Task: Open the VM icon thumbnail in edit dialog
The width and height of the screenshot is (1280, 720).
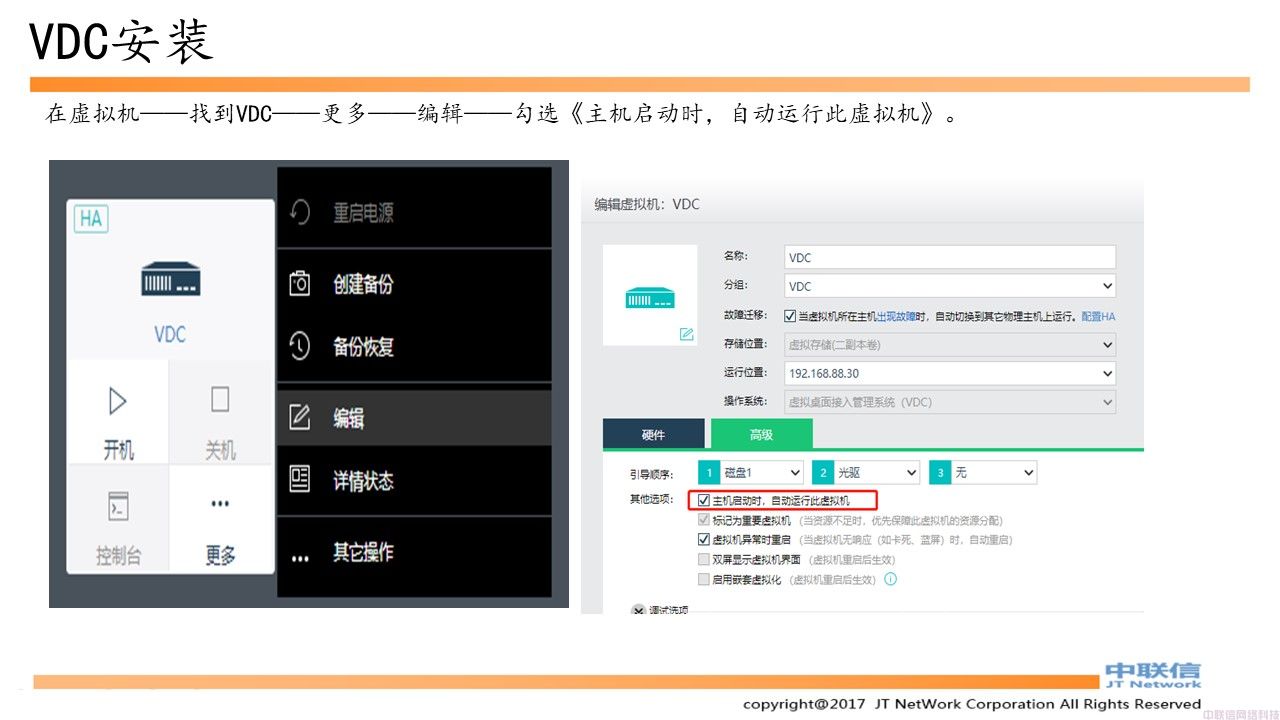Action: (x=650, y=295)
